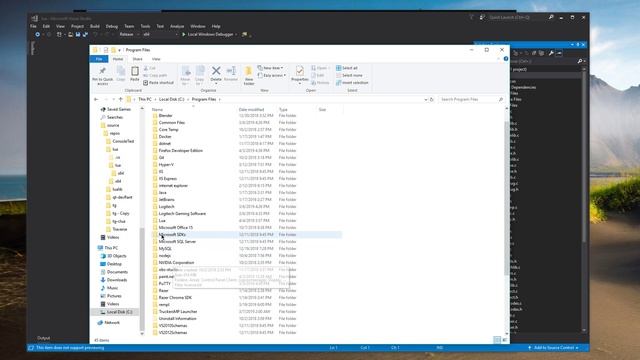Open the Easy access dropdown
The image size is (640, 360).
(272, 75)
